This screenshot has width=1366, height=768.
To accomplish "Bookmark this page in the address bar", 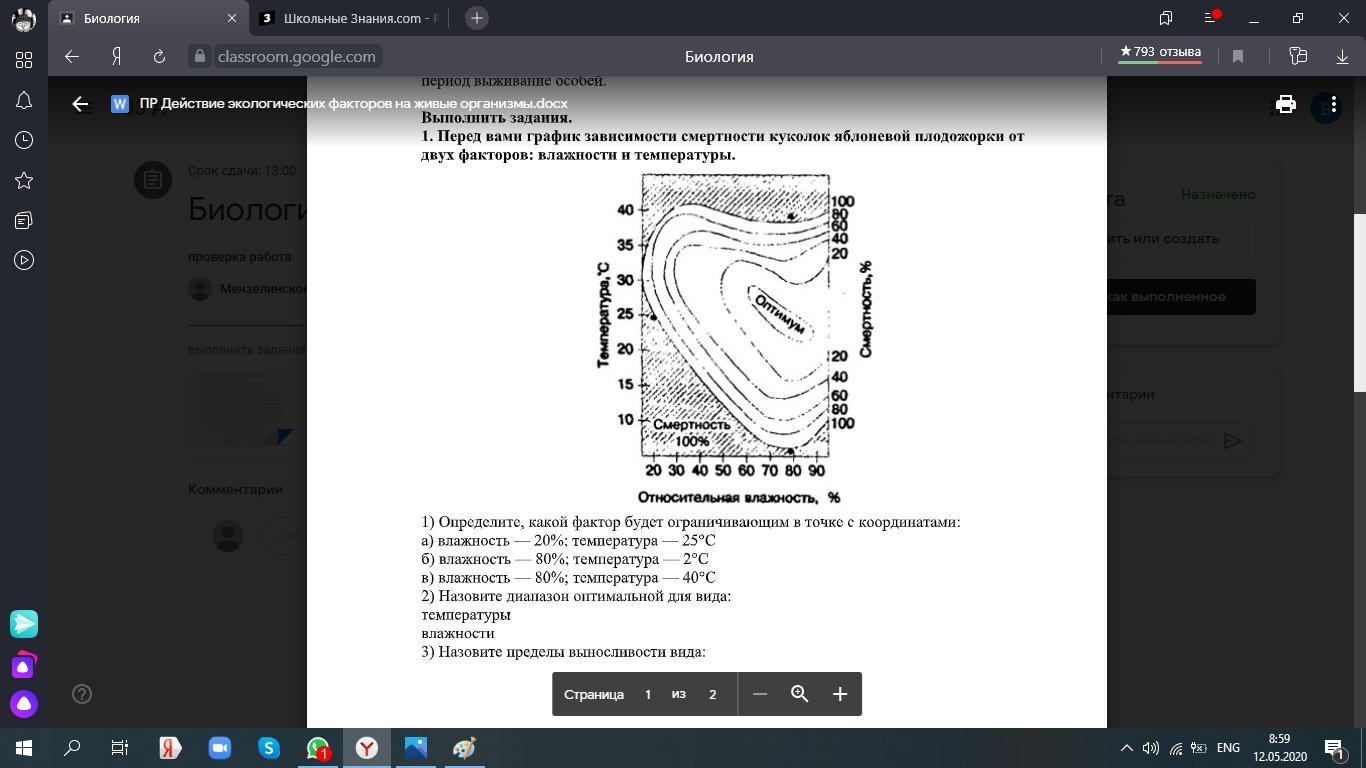I will pos(1238,57).
